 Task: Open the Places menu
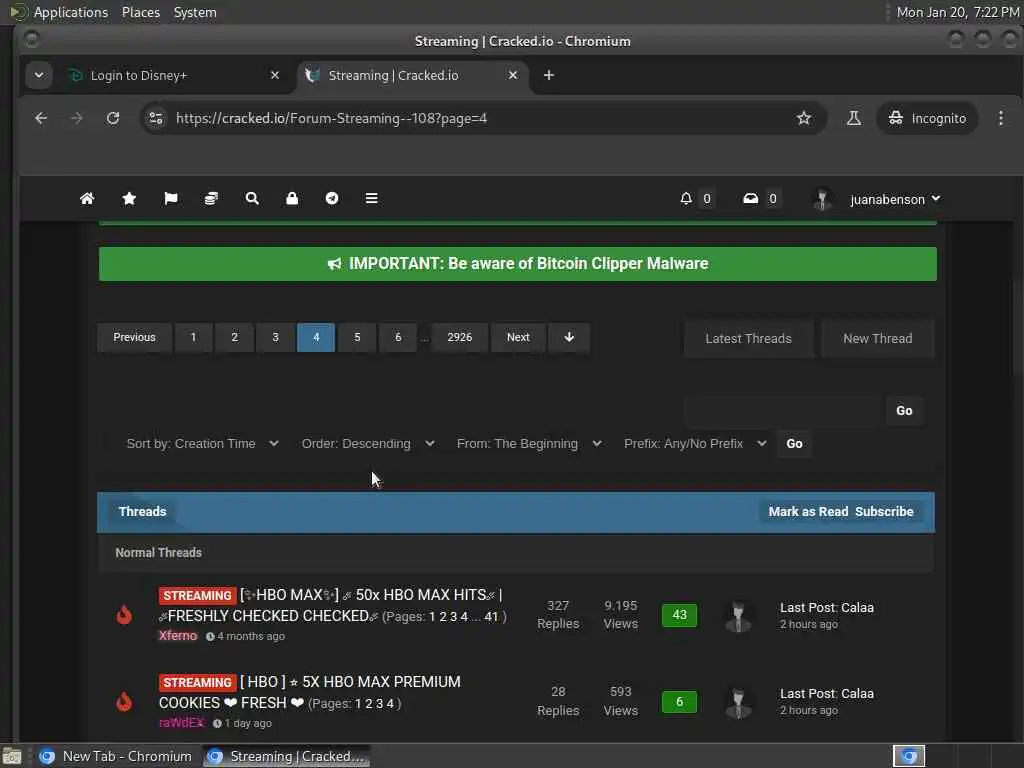(141, 12)
